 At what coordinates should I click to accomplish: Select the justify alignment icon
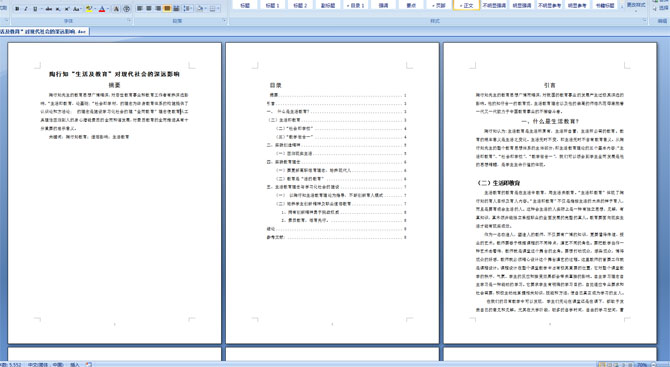tap(167, 9)
